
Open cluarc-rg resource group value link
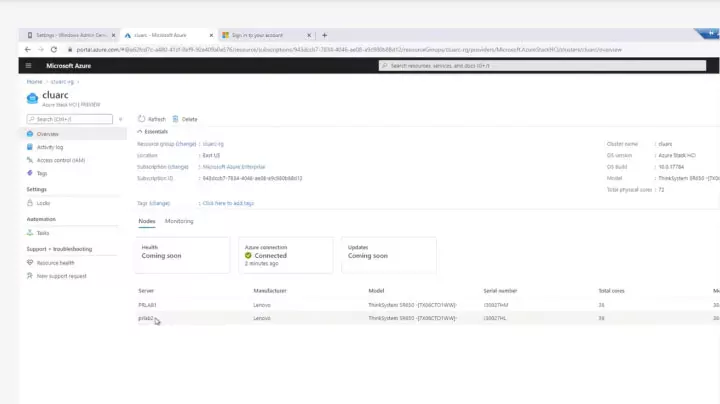213,144
